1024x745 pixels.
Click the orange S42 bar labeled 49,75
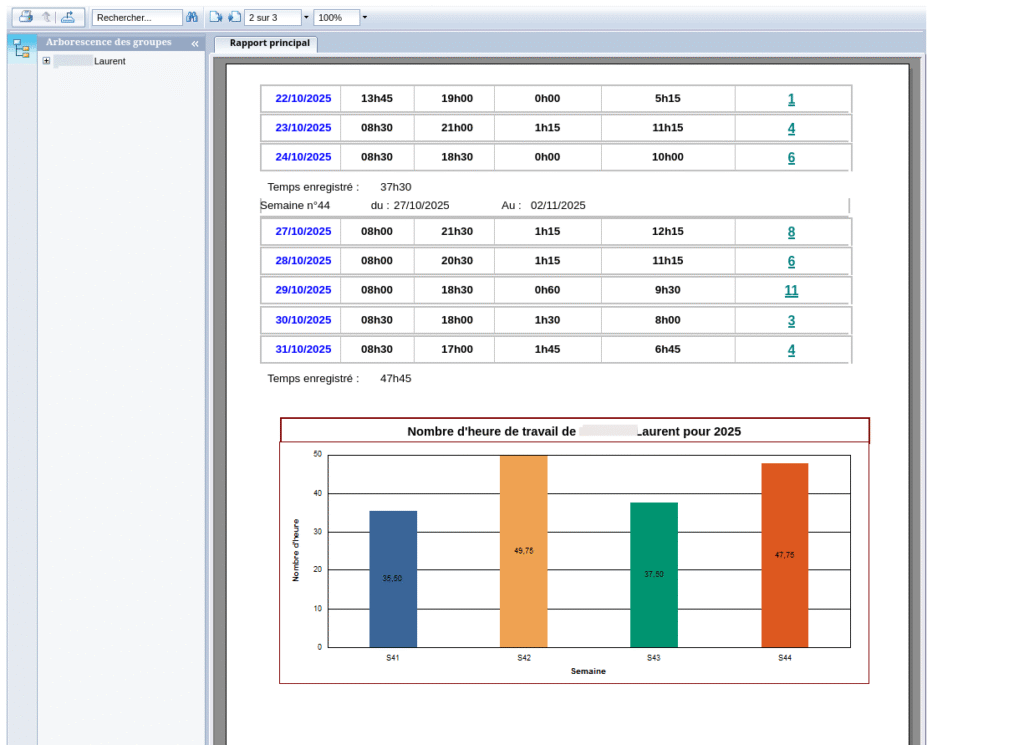tap(524, 552)
